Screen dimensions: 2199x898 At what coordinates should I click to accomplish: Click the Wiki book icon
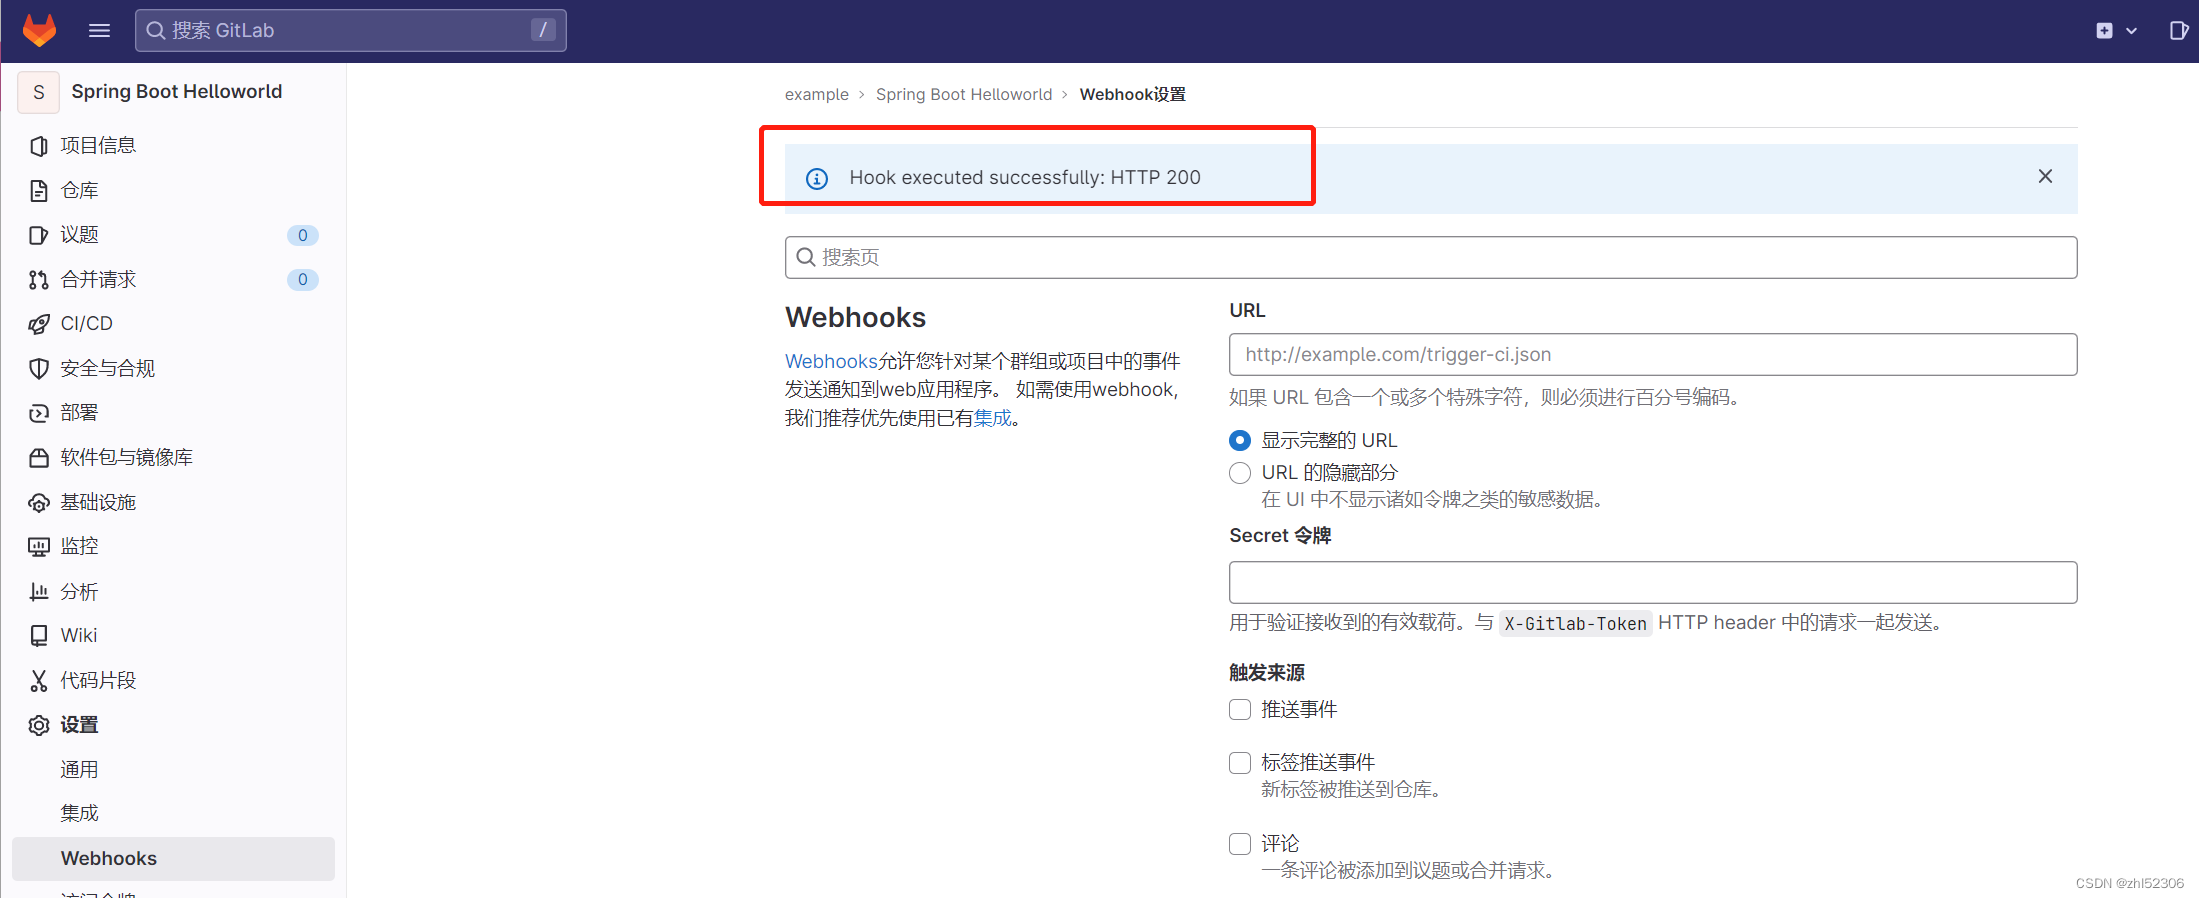(x=39, y=636)
